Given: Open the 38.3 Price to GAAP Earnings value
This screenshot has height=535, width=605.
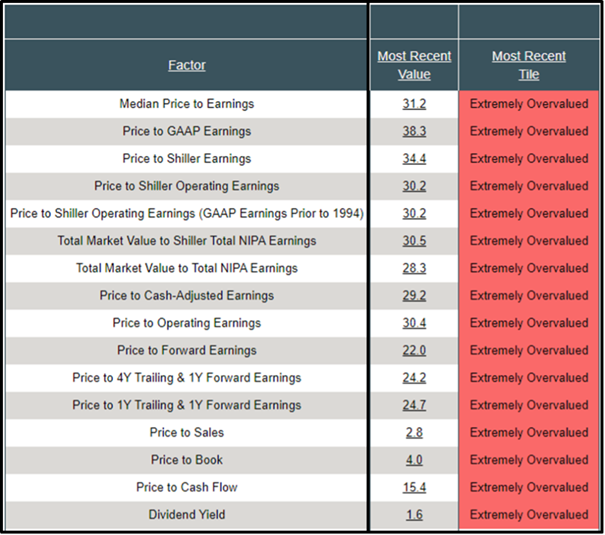Looking at the screenshot, I should click(x=414, y=131).
